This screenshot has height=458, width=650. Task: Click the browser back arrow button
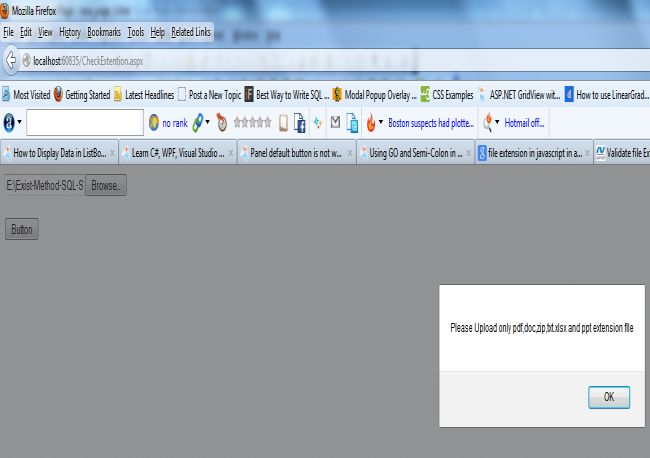[x=11, y=61]
